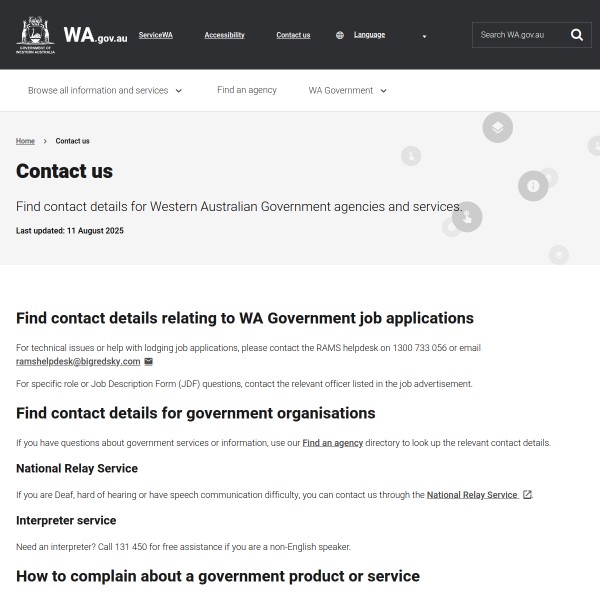This screenshot has width=600, height=600.
Task: Open the National Relay Service link
Action: click(472, 495)
